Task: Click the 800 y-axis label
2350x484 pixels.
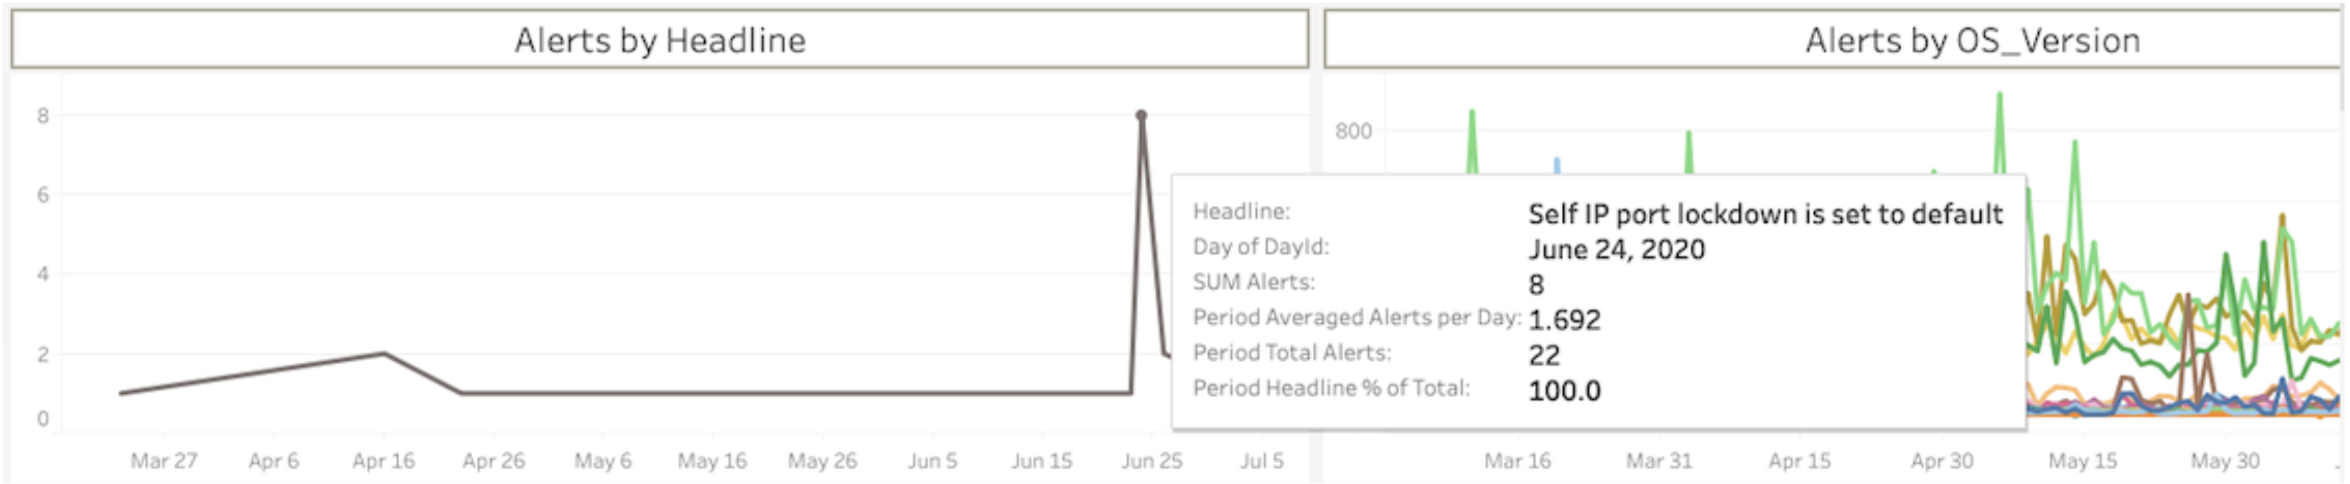Action: (x=1353, y=131)
